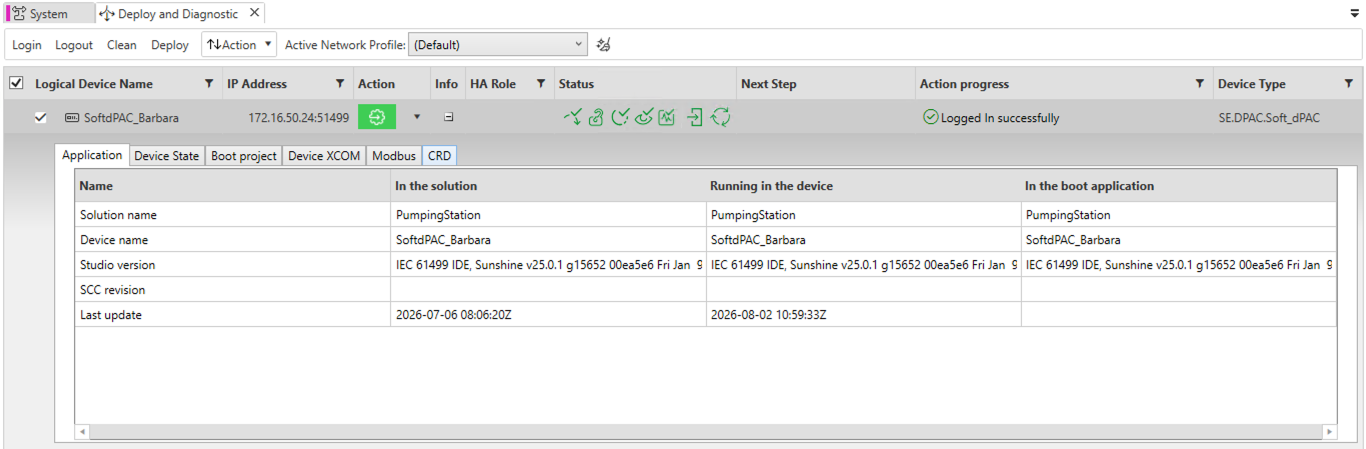
Task: Open the Boot project tab
Action: pyautogui.click(x=244, y=156)
